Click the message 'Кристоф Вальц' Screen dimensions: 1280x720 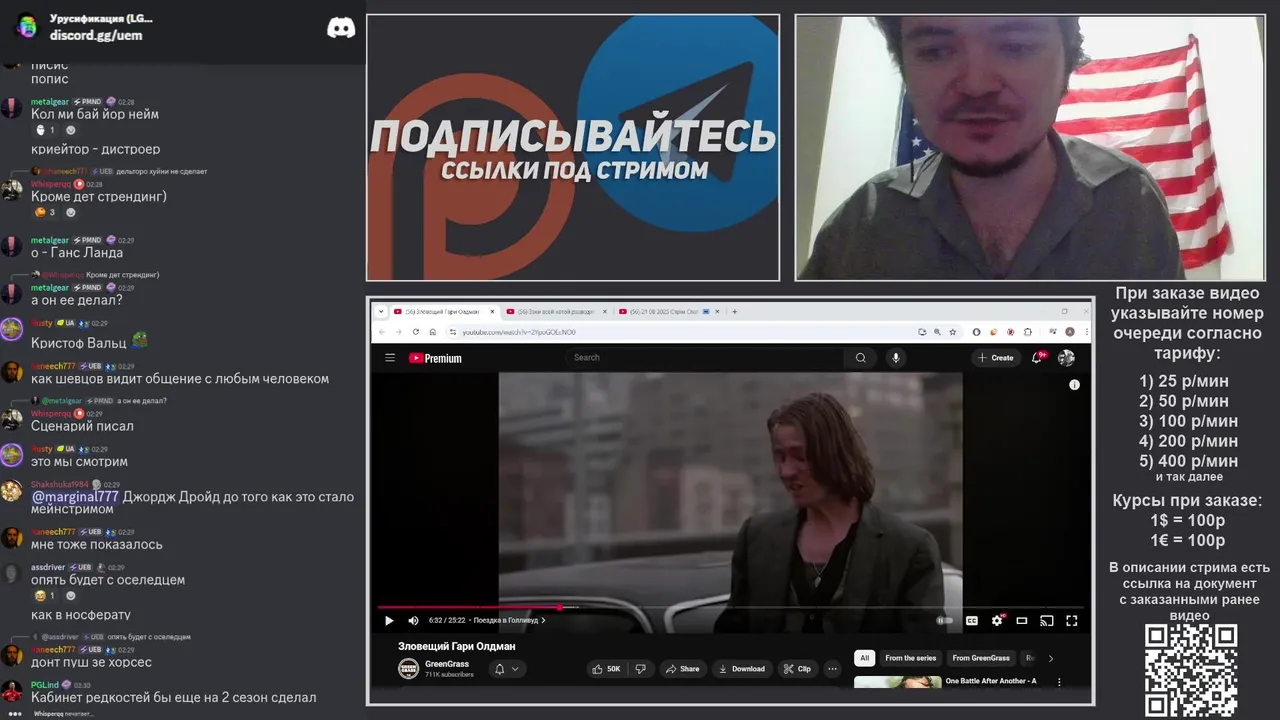79,343
